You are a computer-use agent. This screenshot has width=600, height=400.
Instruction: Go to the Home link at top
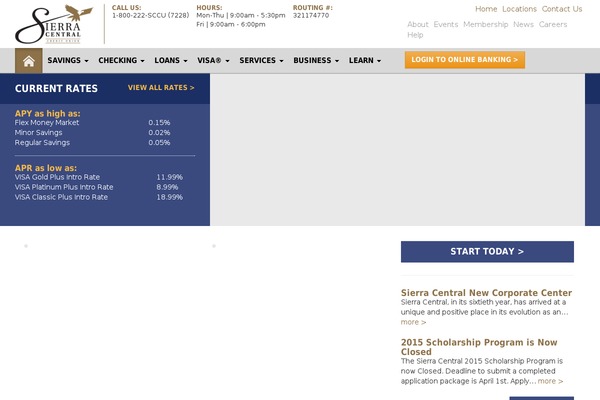pyautogui.click(x=486, y=9)
